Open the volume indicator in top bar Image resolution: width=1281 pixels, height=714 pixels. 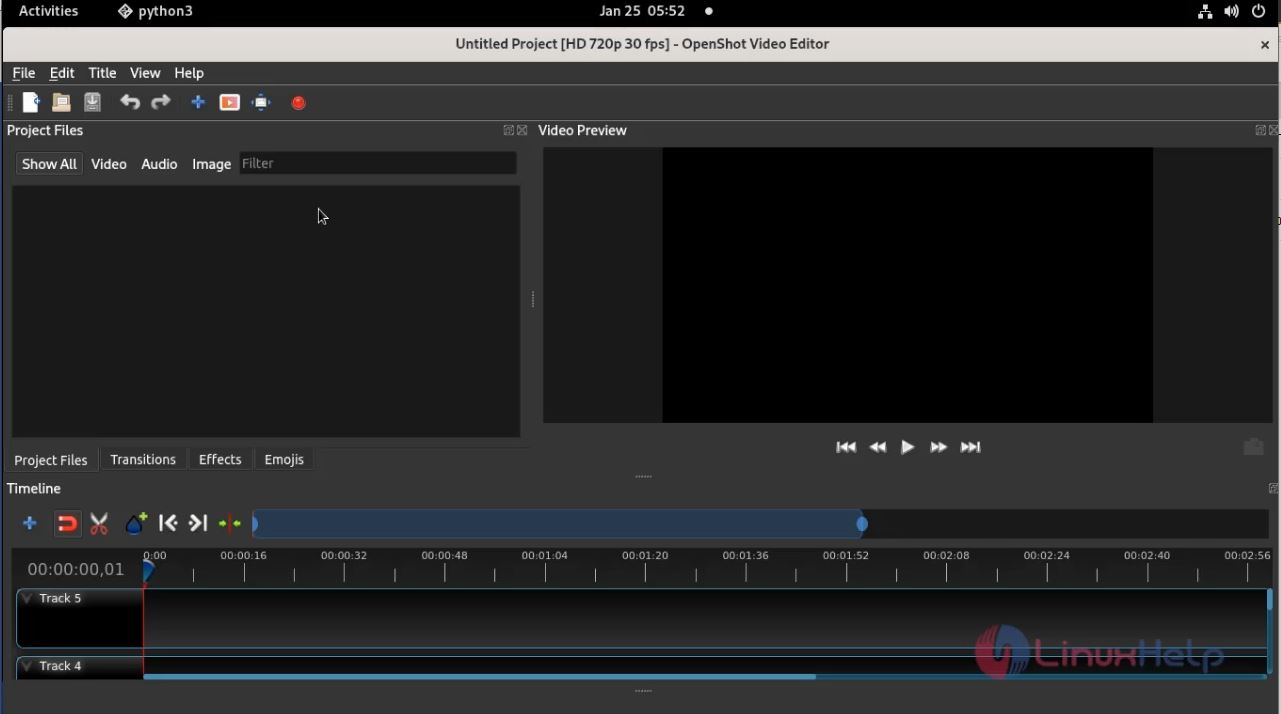tap(1232, 11)
